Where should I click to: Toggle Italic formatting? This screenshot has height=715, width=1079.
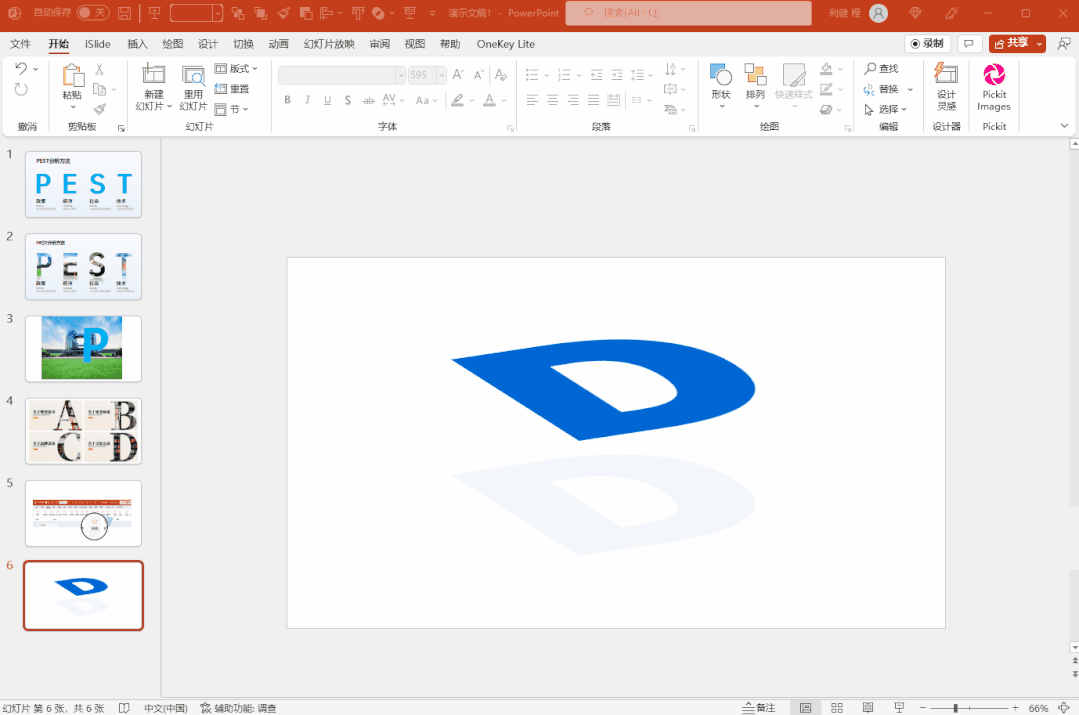(308, 100)
